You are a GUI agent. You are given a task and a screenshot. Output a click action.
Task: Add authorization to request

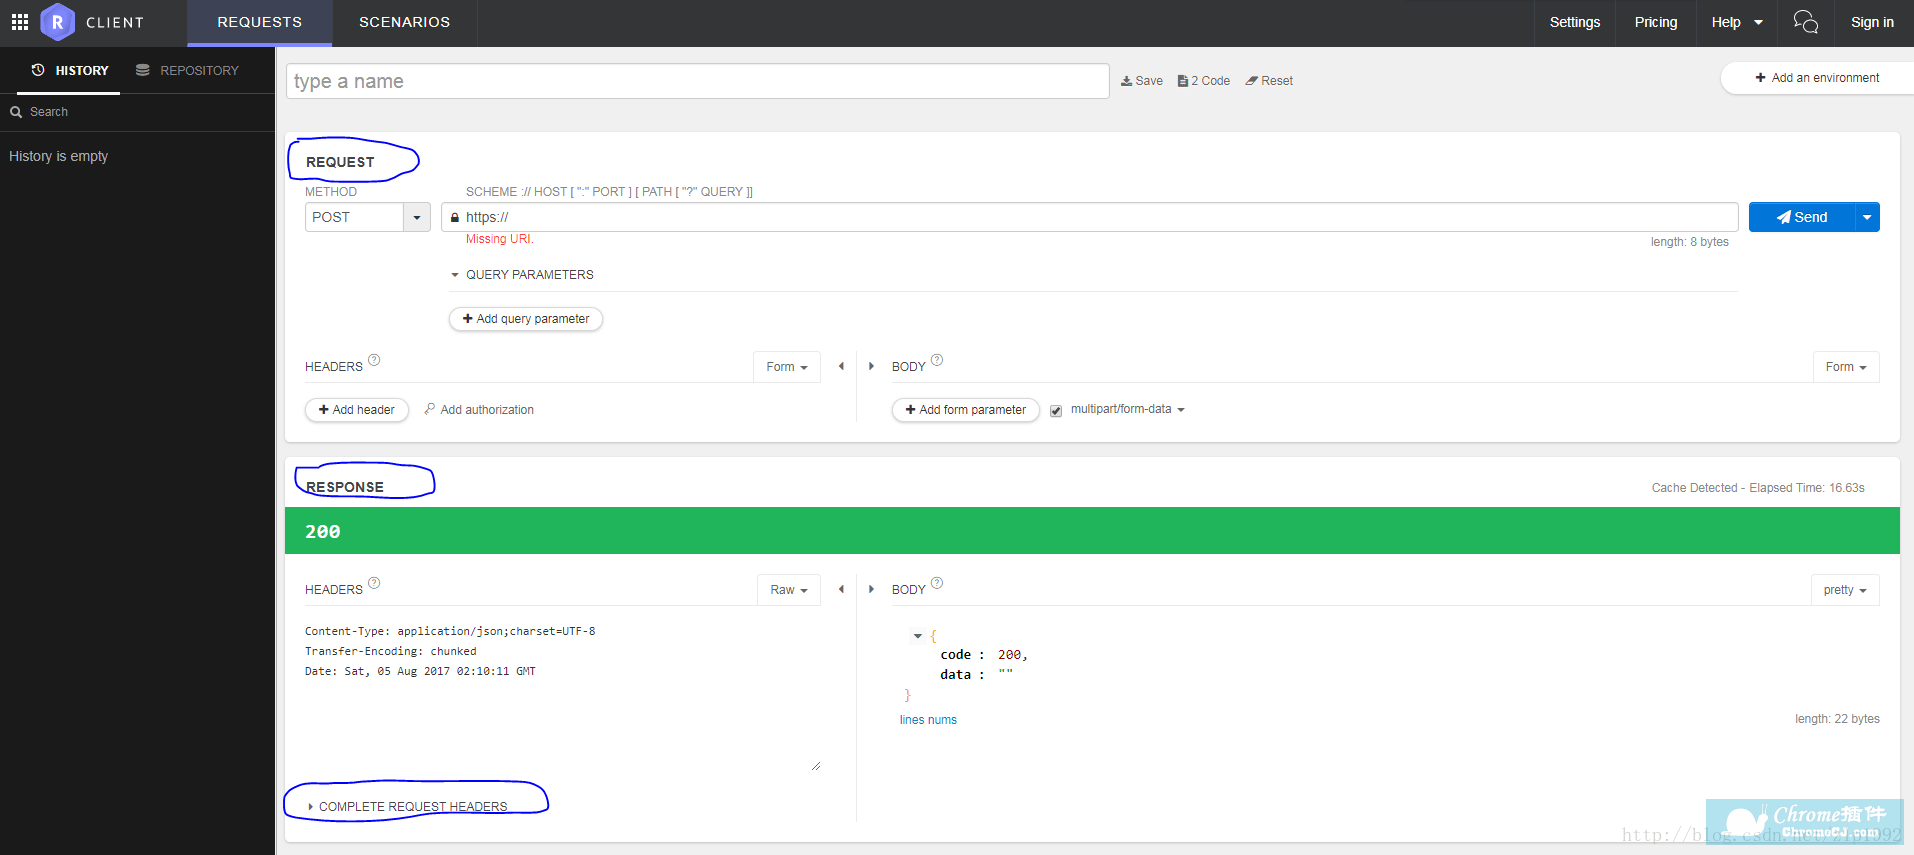click(479, 410)
